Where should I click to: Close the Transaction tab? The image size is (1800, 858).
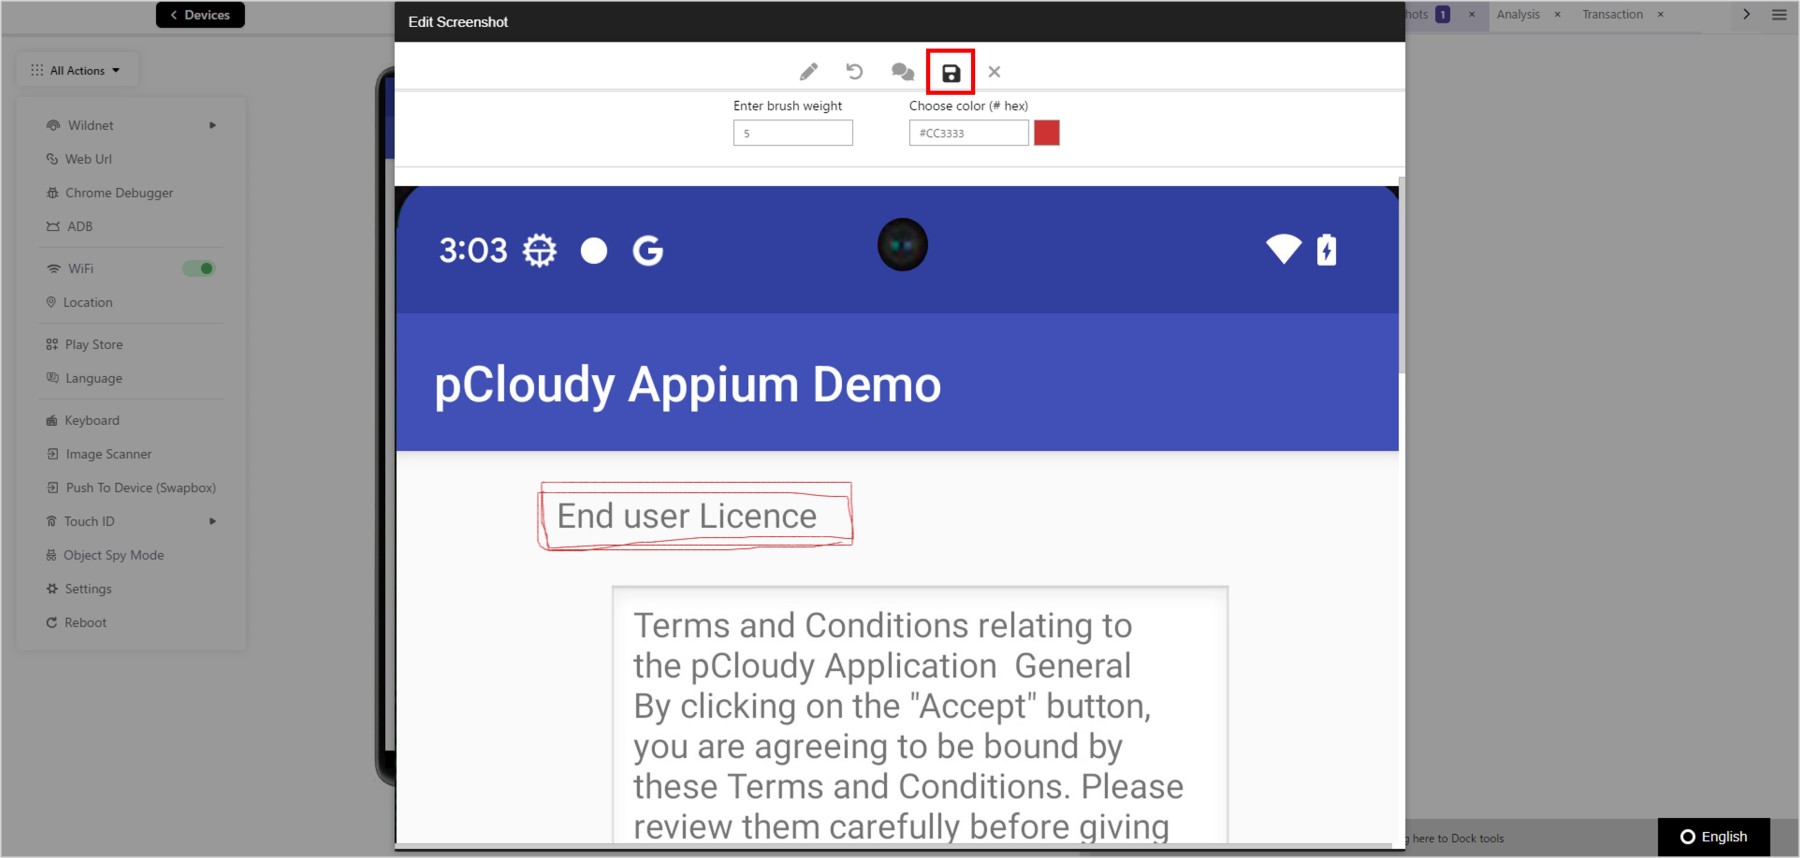pyautogui.click(x=1660, y=14)
